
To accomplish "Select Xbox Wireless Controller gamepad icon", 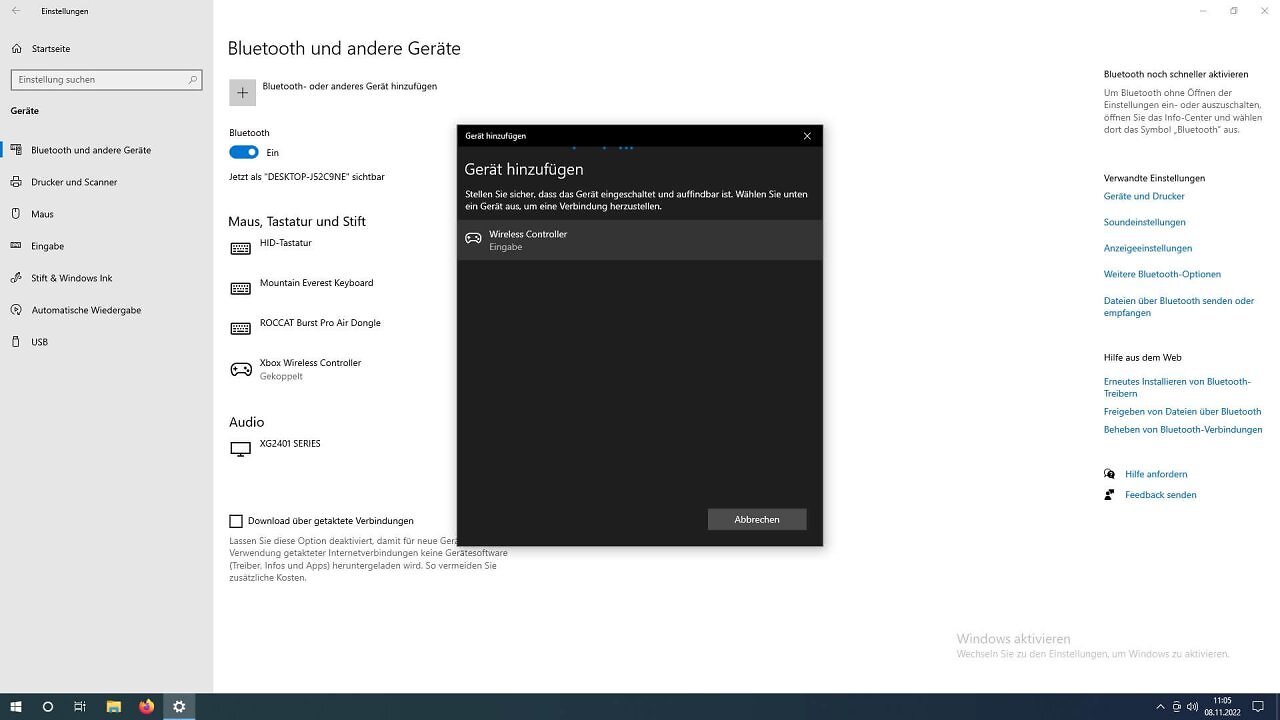I will pos(241,369).
